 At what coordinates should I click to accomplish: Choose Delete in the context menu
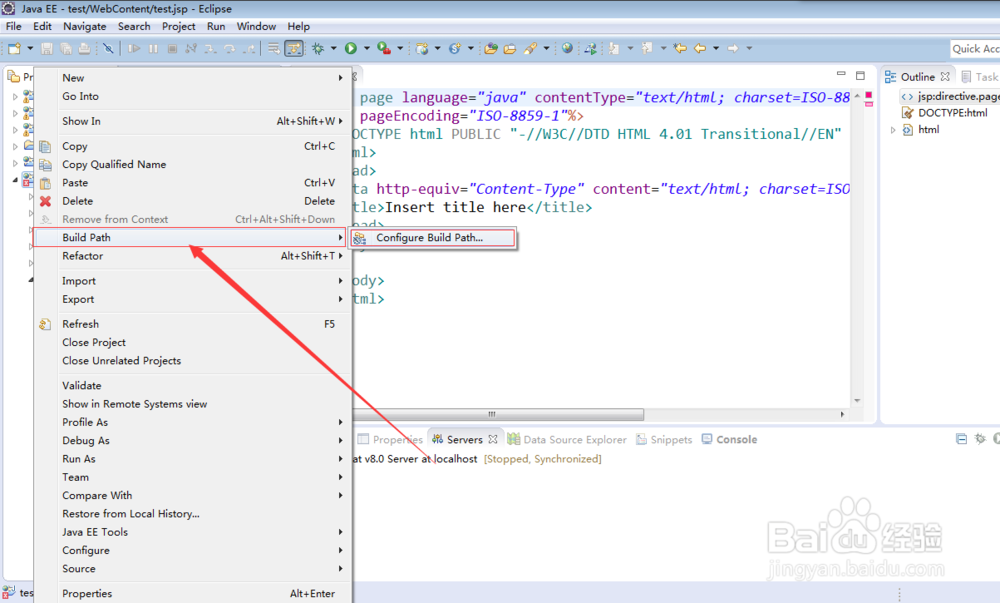[193, 201]
